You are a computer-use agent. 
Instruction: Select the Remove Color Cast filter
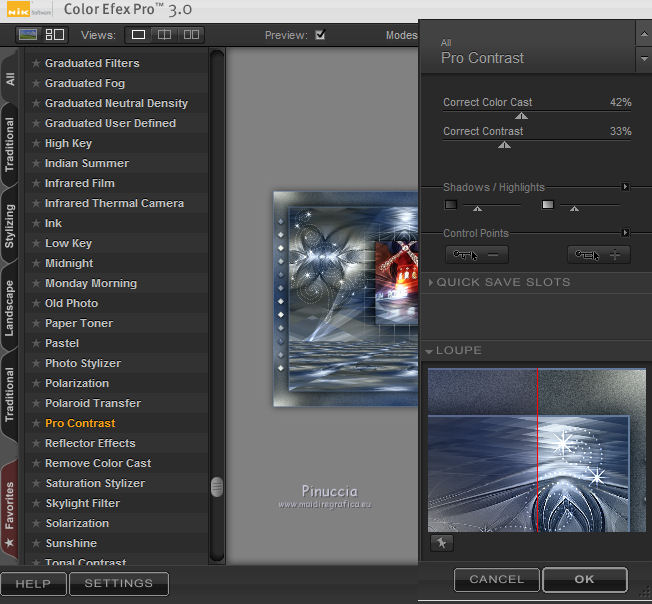(116, 463)
